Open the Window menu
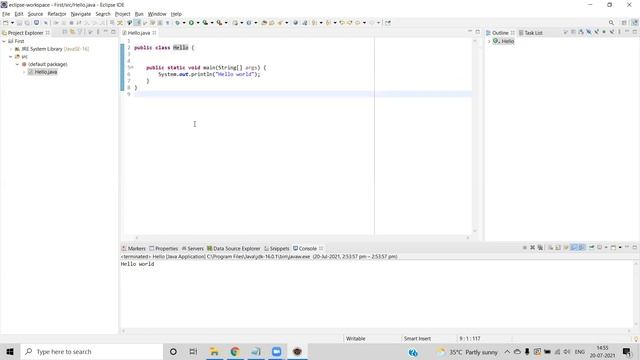This screenshot has height=360, width=640. (x=157, y=14)
